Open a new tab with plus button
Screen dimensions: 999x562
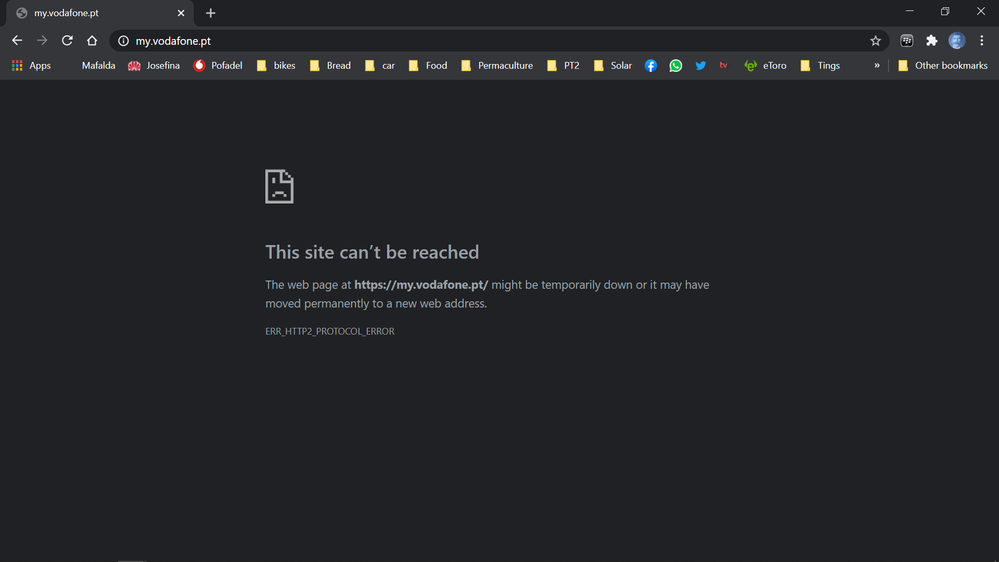pyautogui.click(x=210, y=13)
